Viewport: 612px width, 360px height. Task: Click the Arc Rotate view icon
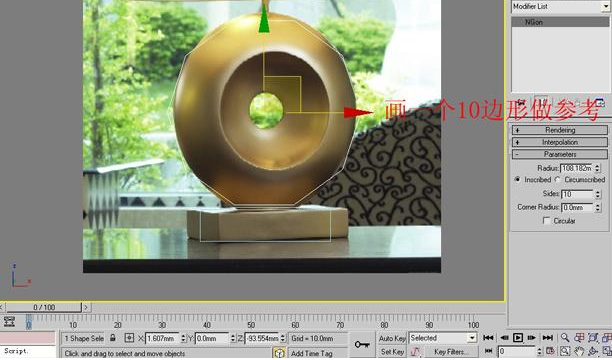[x=593, y=351]
